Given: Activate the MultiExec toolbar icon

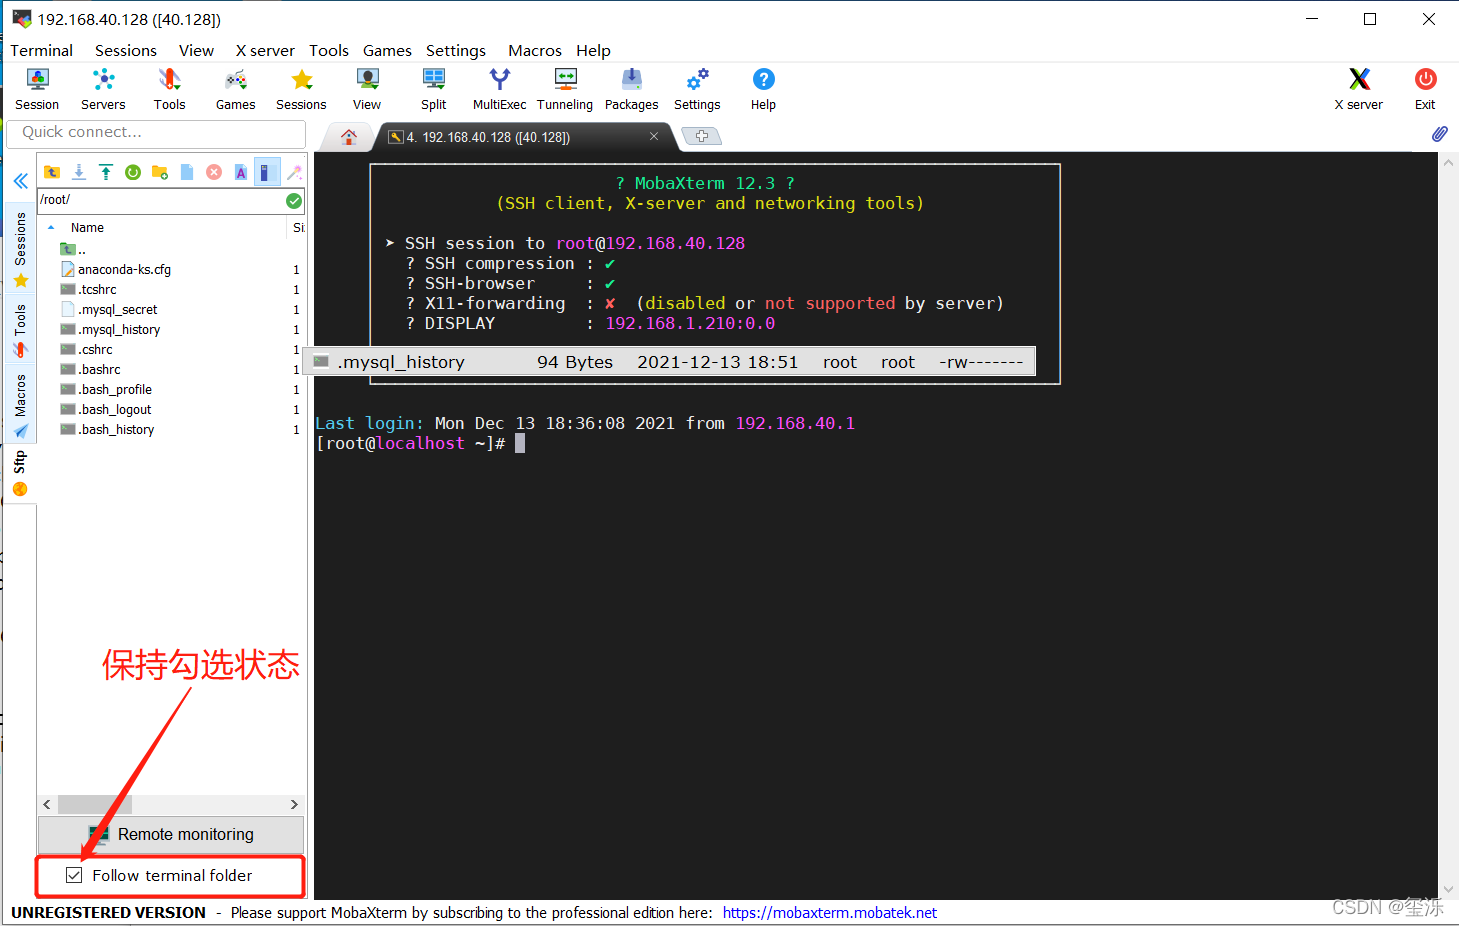Looking at the screenshot, I should pos(499,89).
